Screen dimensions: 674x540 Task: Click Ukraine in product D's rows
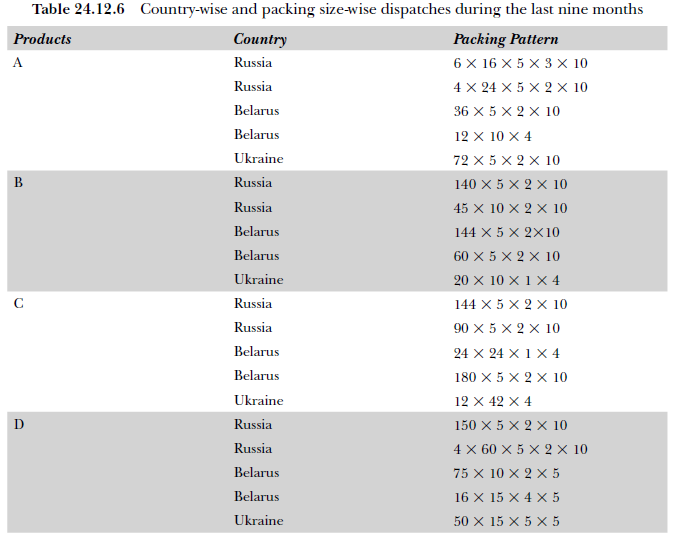click(259, 521)
